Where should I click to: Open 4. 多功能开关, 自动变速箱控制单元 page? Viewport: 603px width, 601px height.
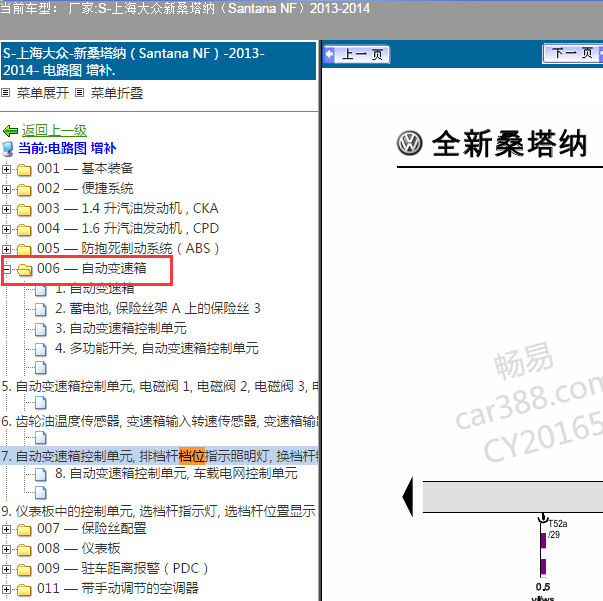tap(157, 348)
